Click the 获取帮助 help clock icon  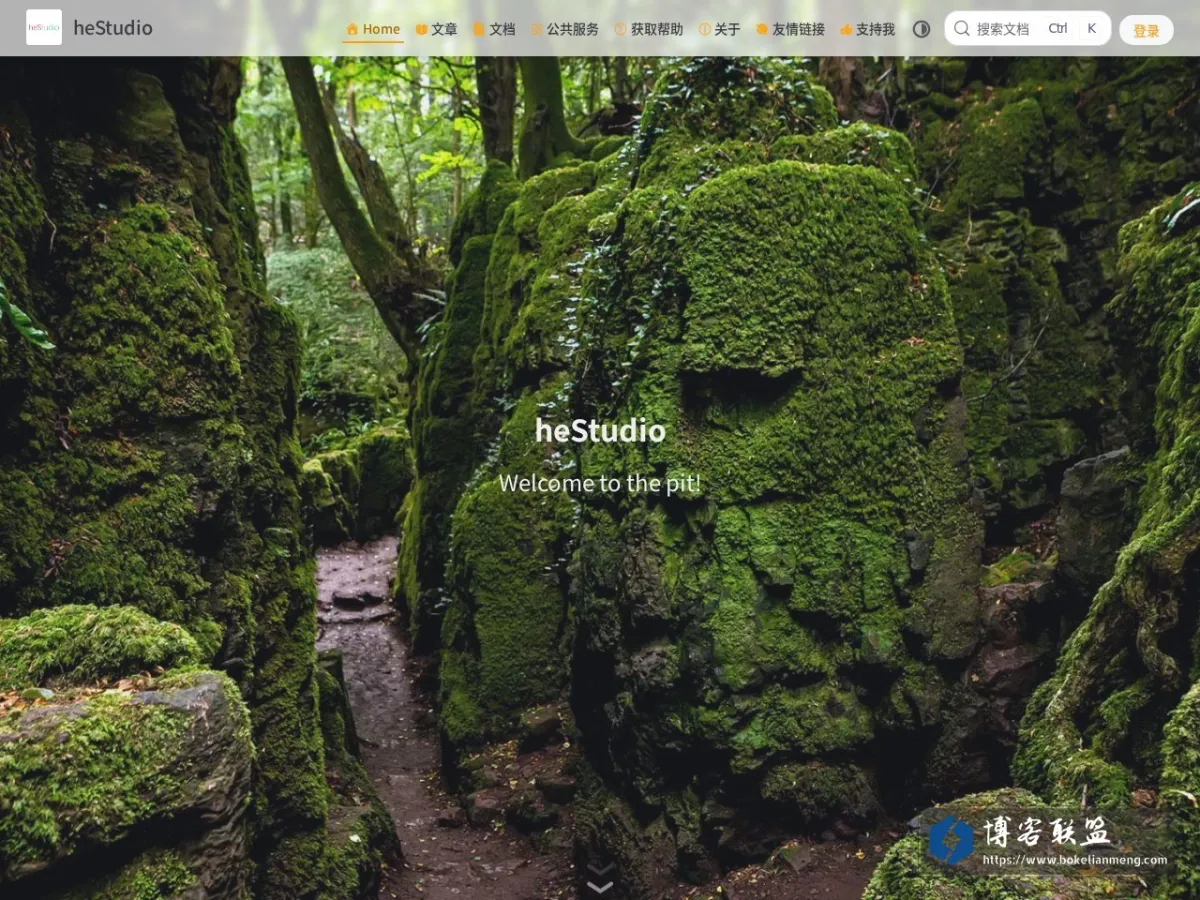point(620,30)
